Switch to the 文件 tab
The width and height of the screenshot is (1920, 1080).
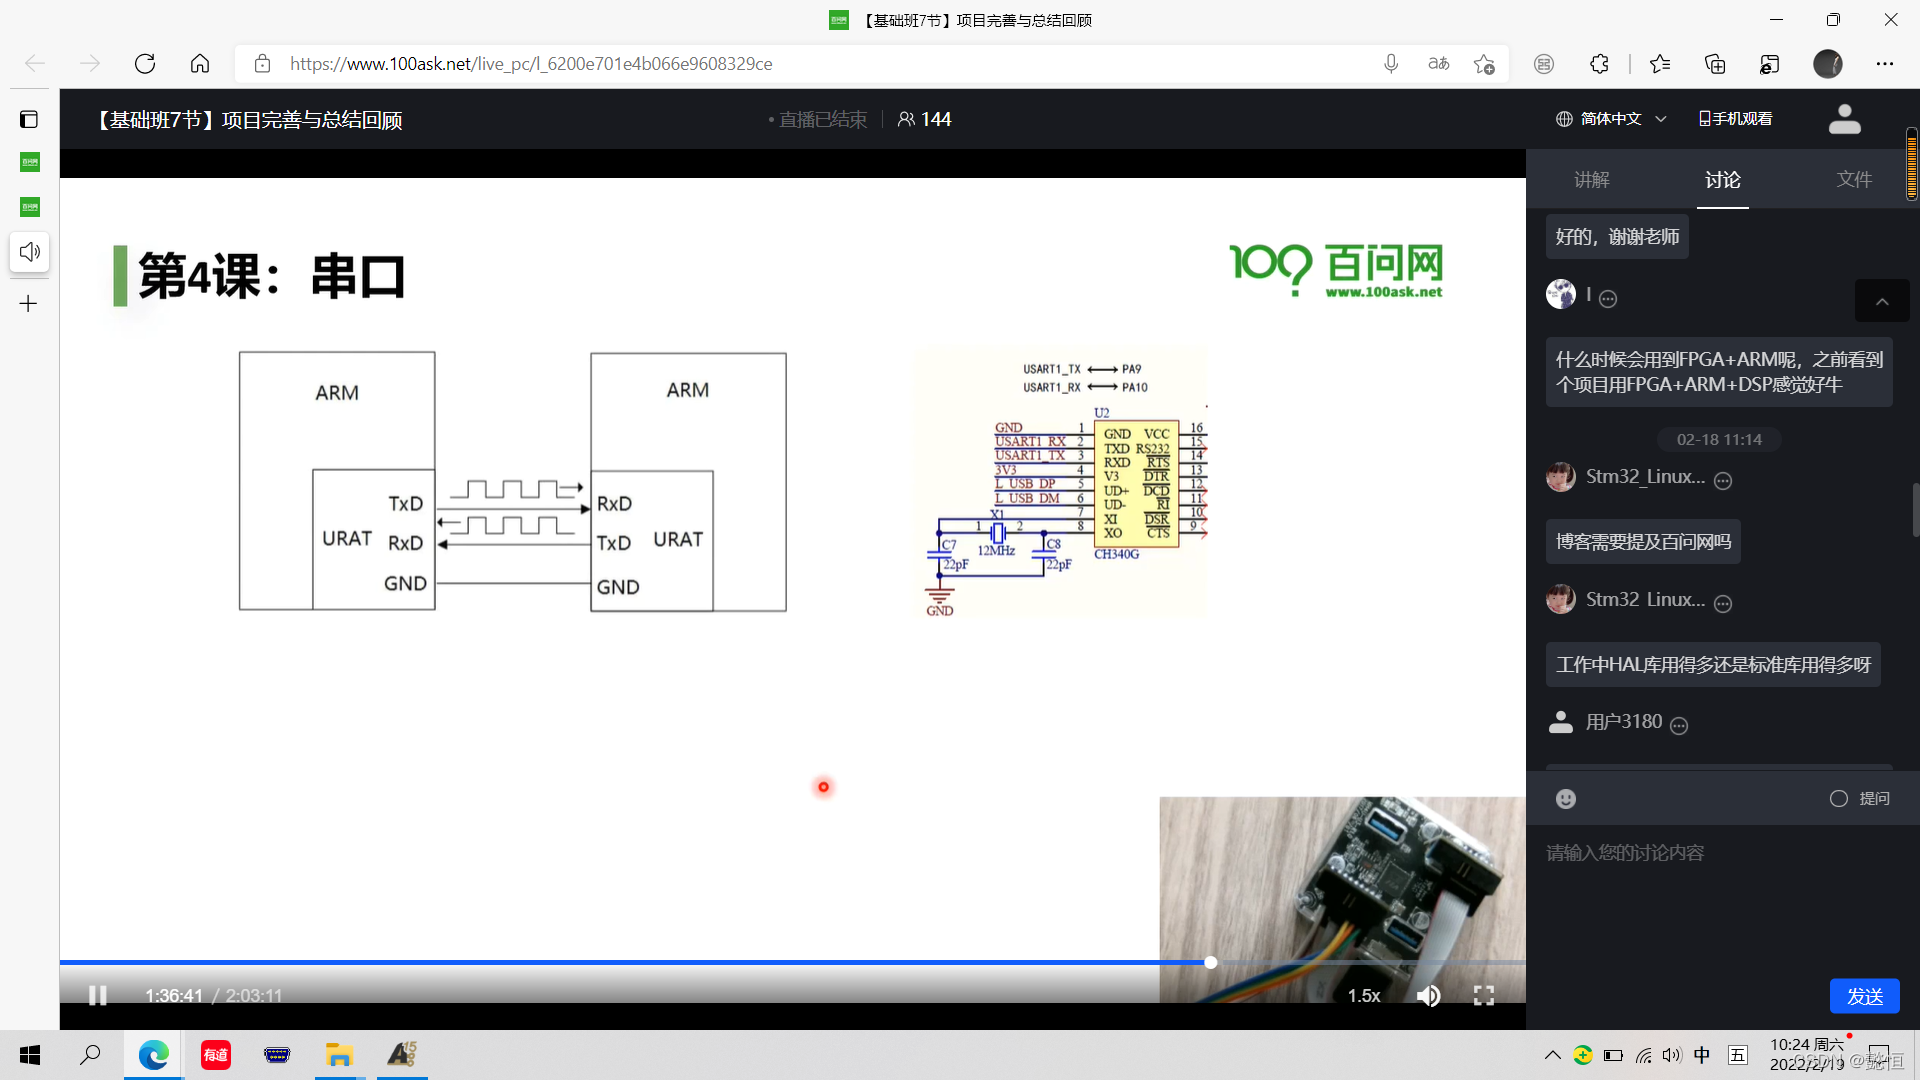point(1854,180)
